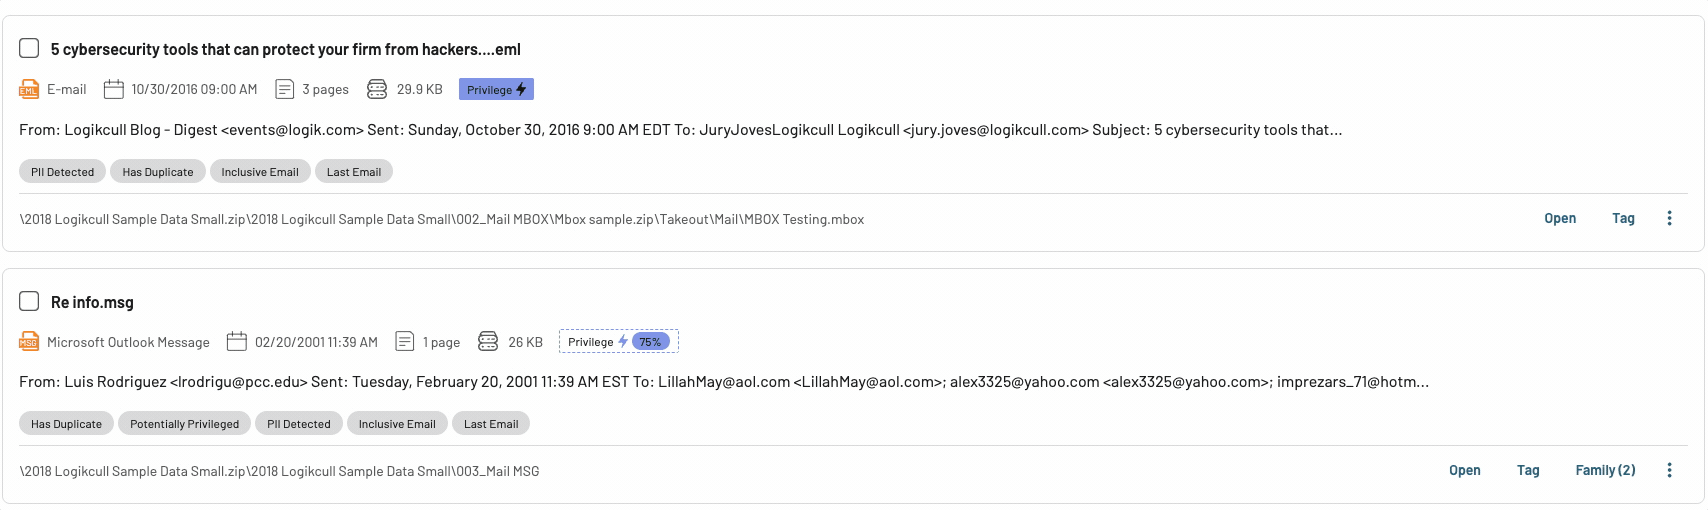This screenshot has width=1708, height=510.
Task: Click the E-mail type label
Action: click(x=67, y=89)
